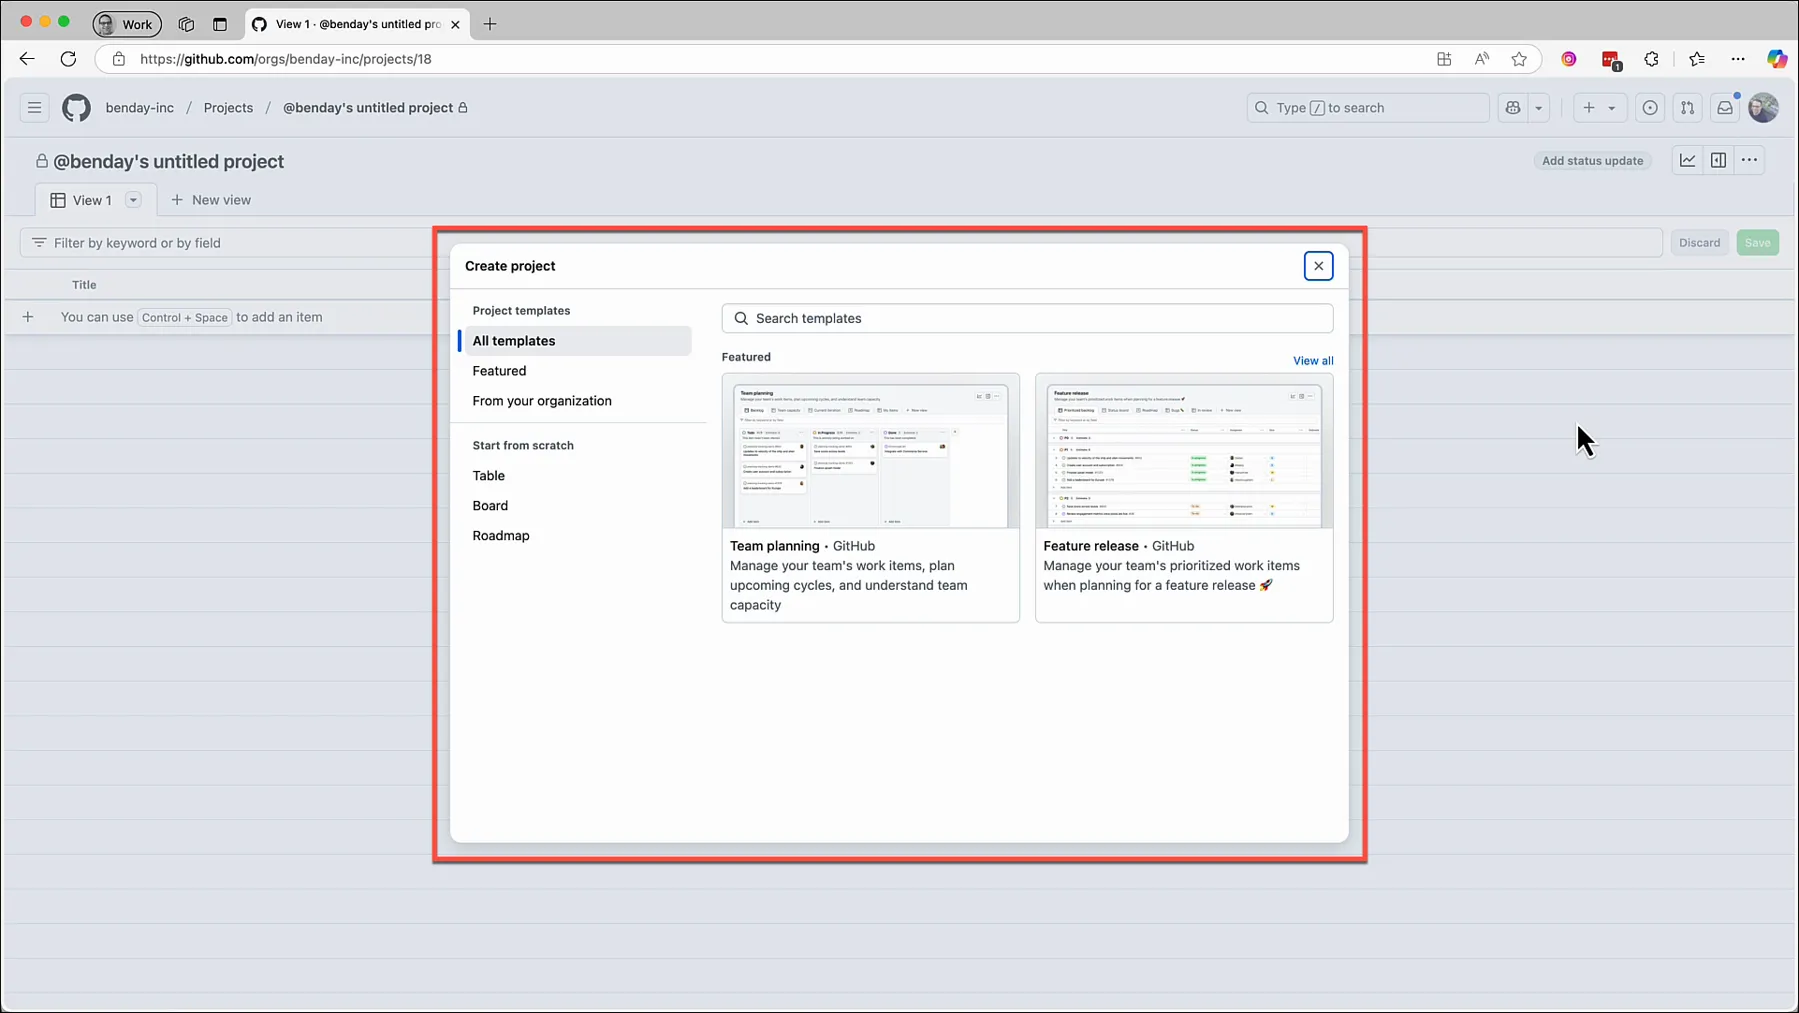The height and width of the screenshot is (1013, 1799).
Task: Reload the page with the refresh icon
Action: point(68,59)
